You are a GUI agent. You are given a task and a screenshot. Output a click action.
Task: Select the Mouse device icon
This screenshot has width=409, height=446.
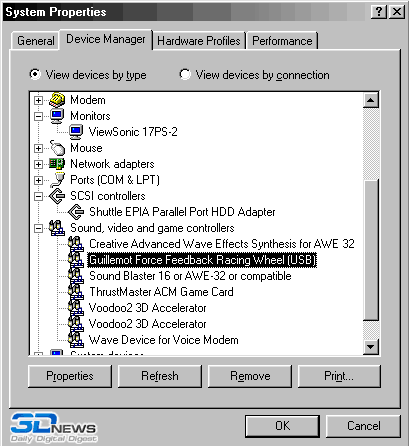(57, 148)
